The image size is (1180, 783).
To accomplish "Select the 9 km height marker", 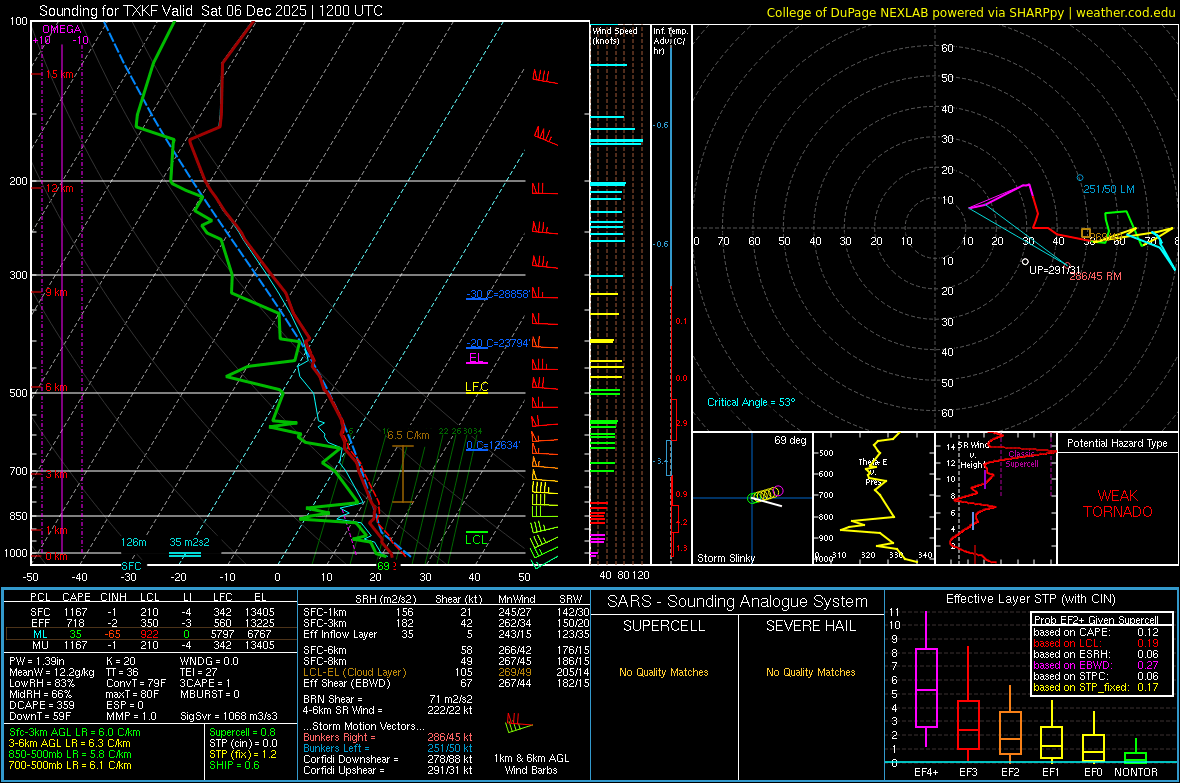I will point(56,292).
